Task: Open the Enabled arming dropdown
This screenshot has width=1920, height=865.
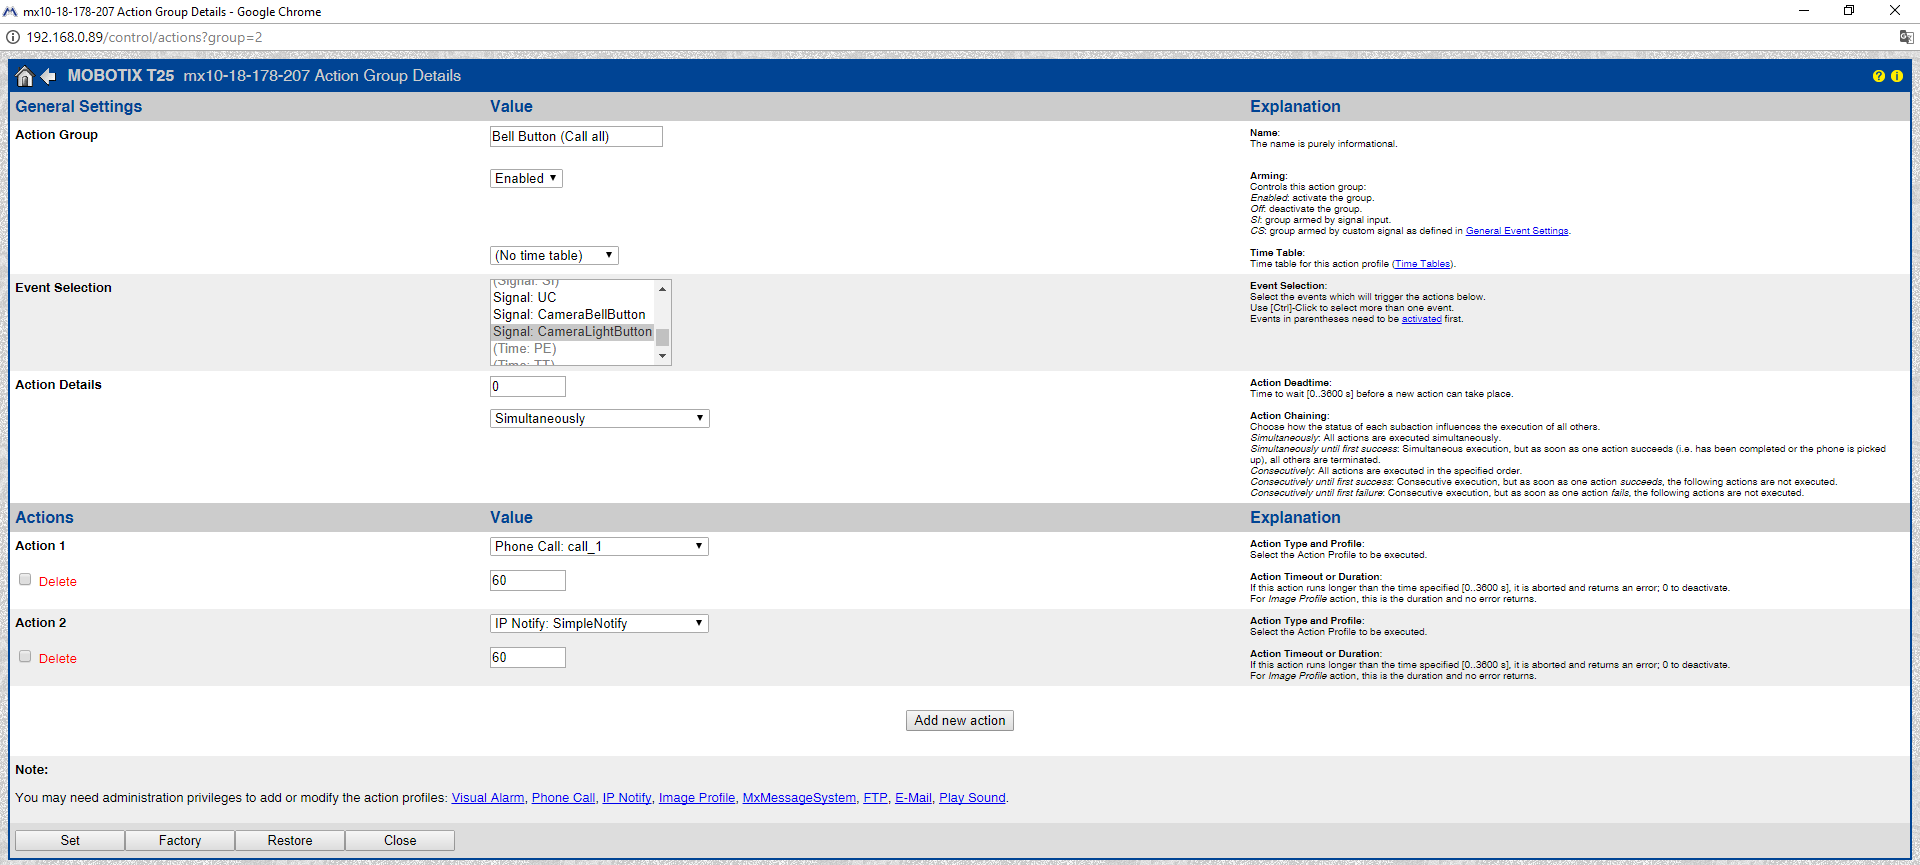Action: 526,178
